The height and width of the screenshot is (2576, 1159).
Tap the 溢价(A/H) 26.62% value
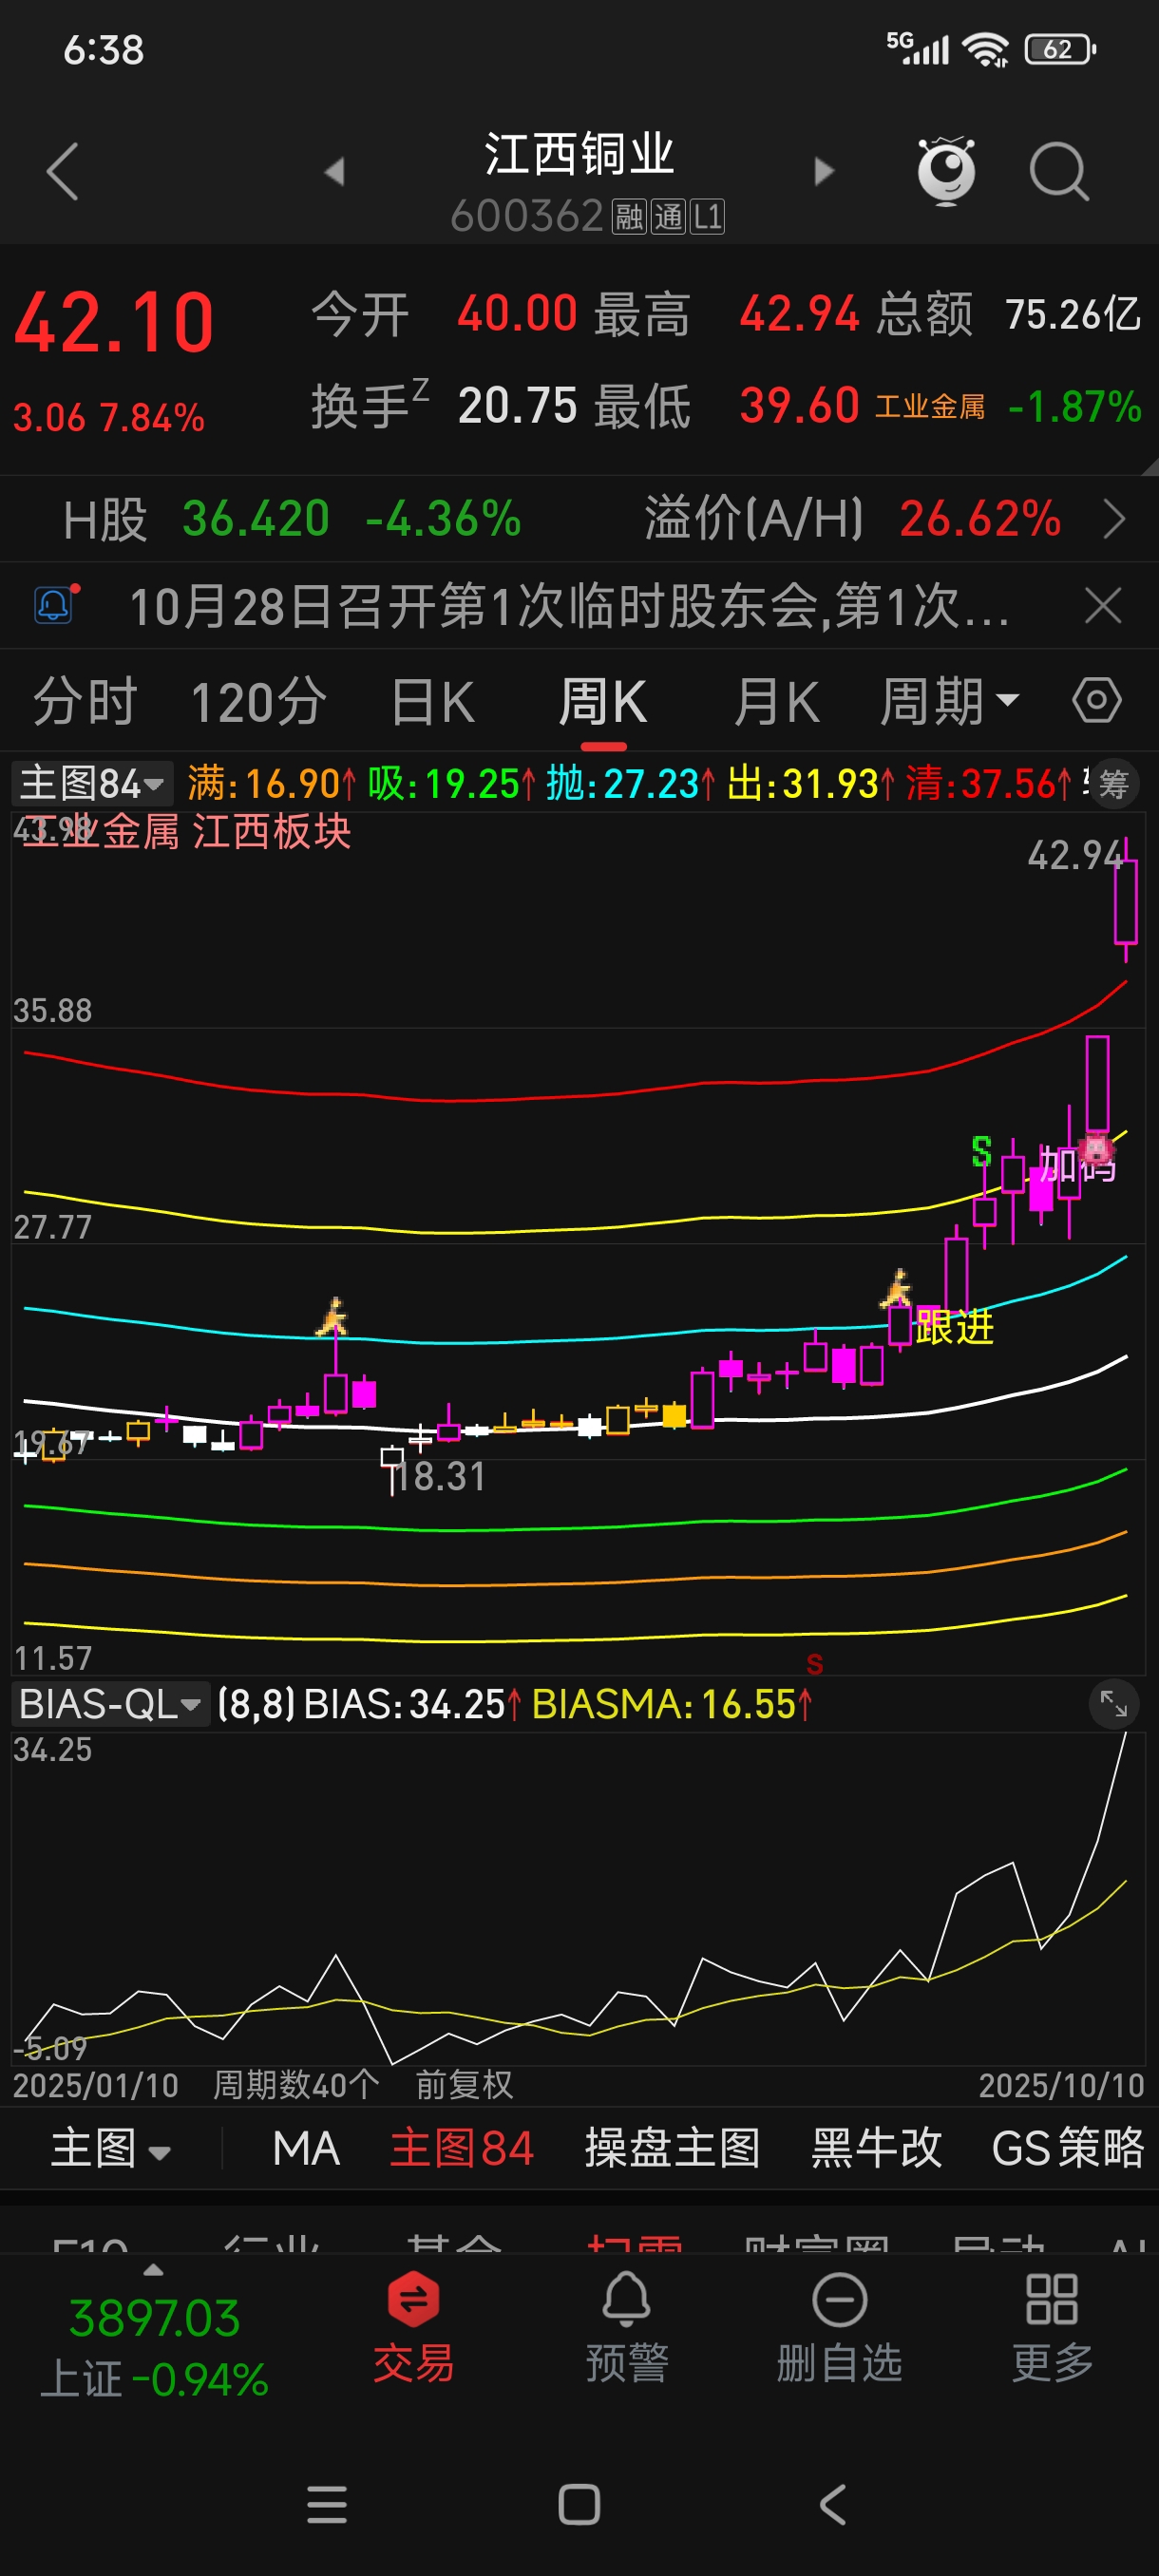pyautogui.click(x=979, y=519)
